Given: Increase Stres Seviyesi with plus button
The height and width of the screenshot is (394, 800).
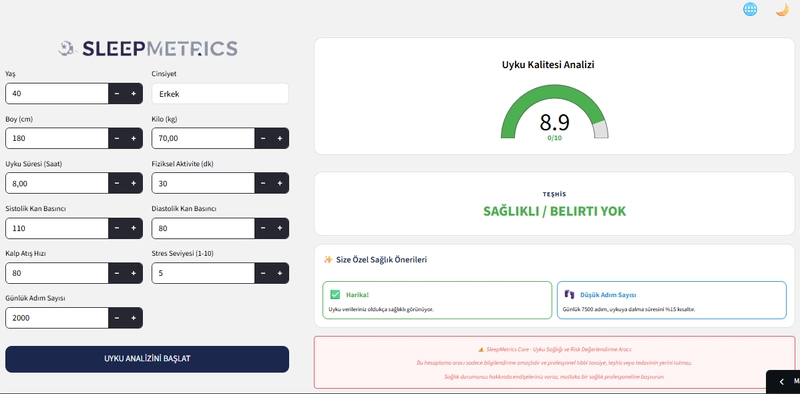Looking at the screenshot, I should point(280,273).
